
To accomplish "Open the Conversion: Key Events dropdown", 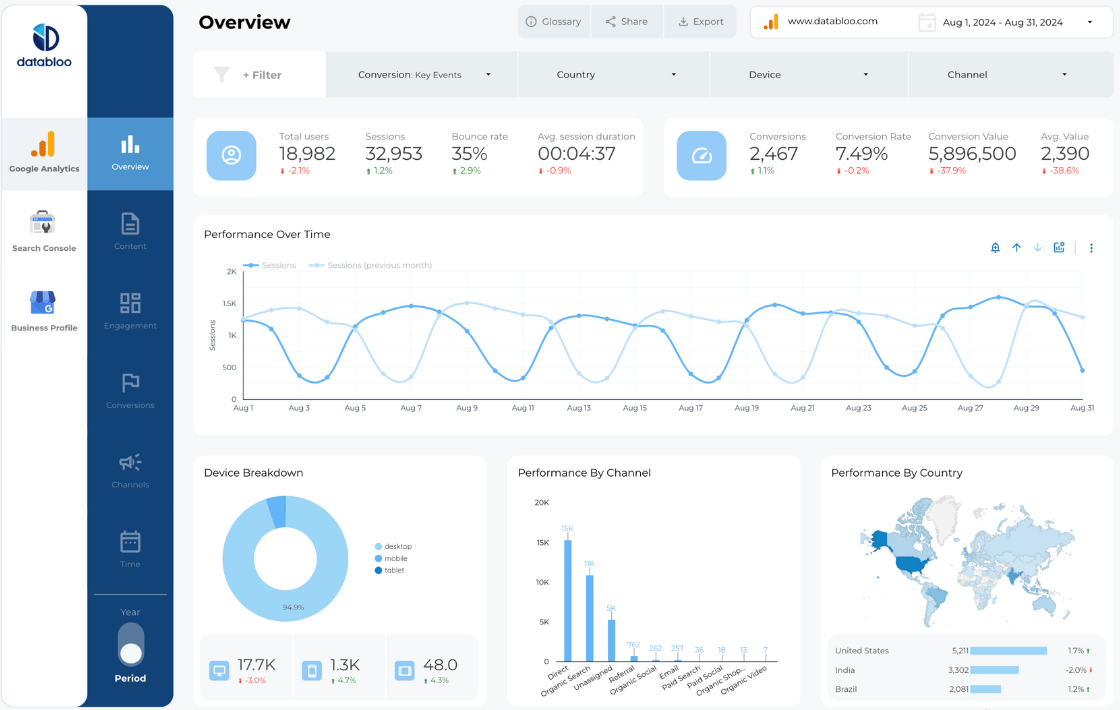I will click(421, 74).
